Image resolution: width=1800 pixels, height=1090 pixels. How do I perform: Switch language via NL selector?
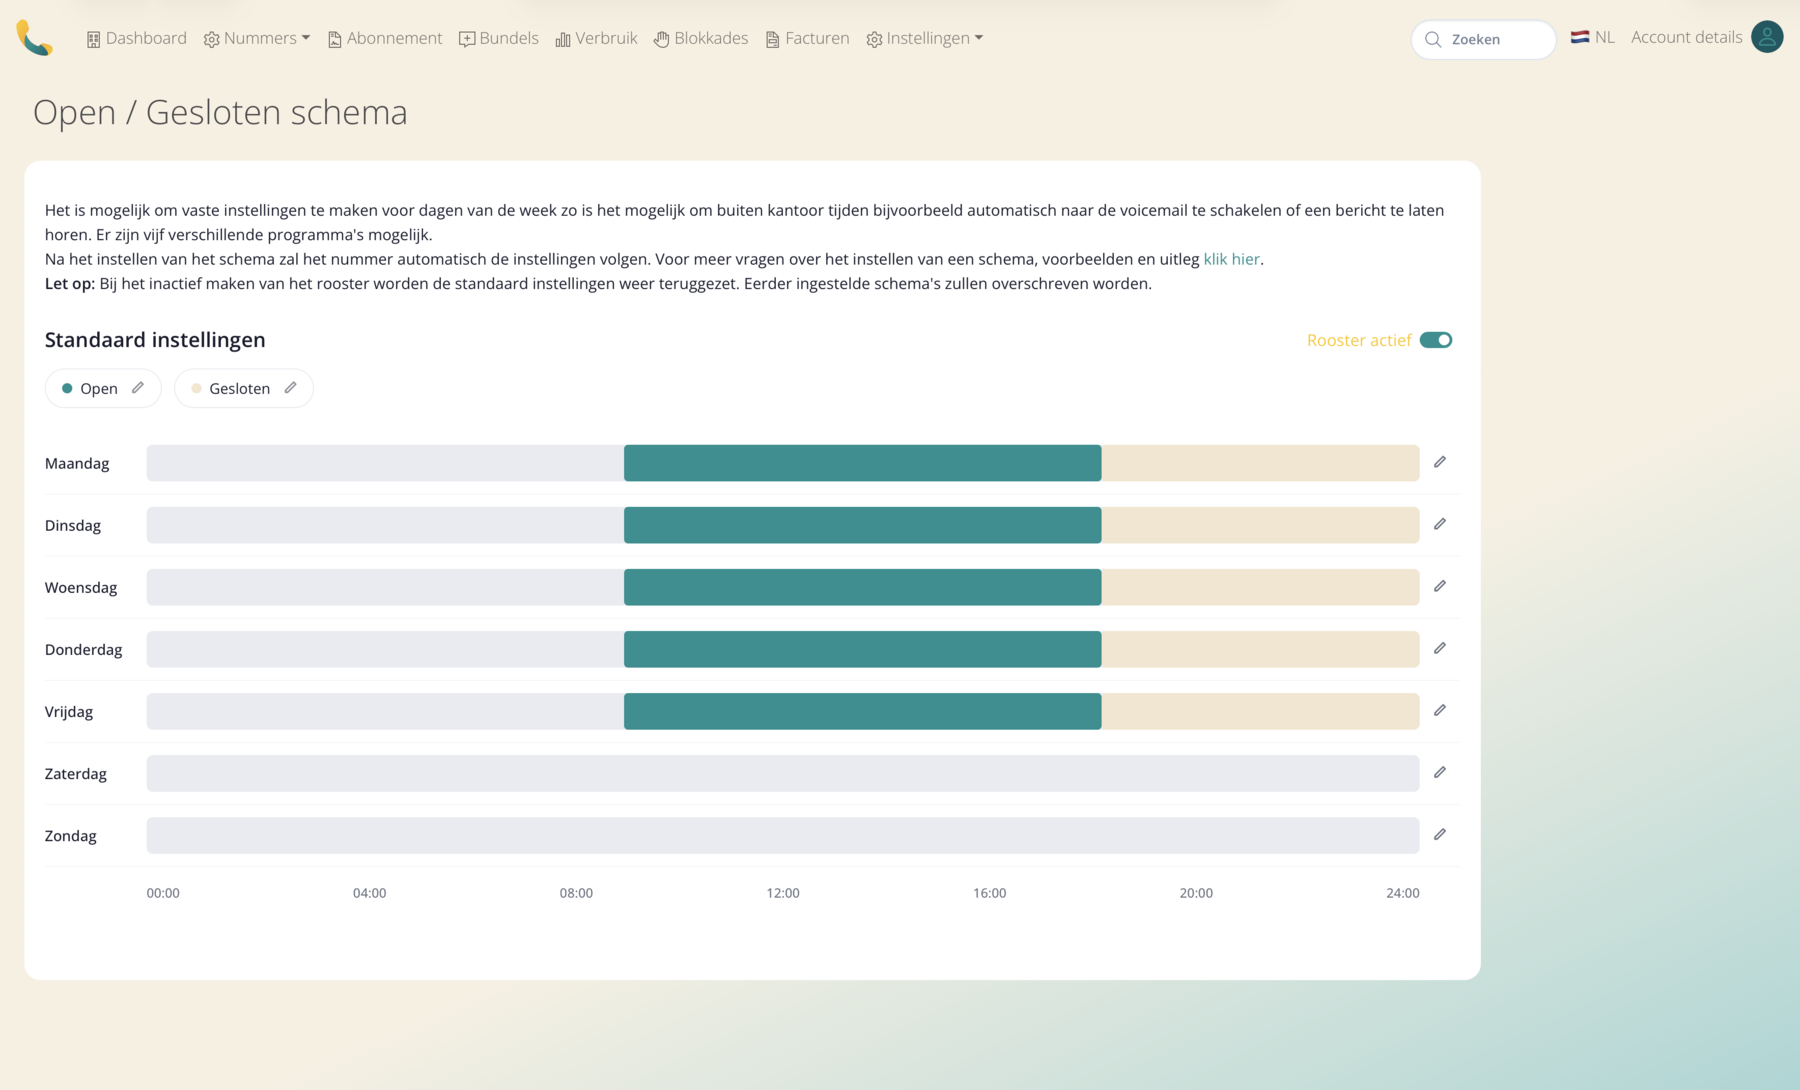point(1593,37)
